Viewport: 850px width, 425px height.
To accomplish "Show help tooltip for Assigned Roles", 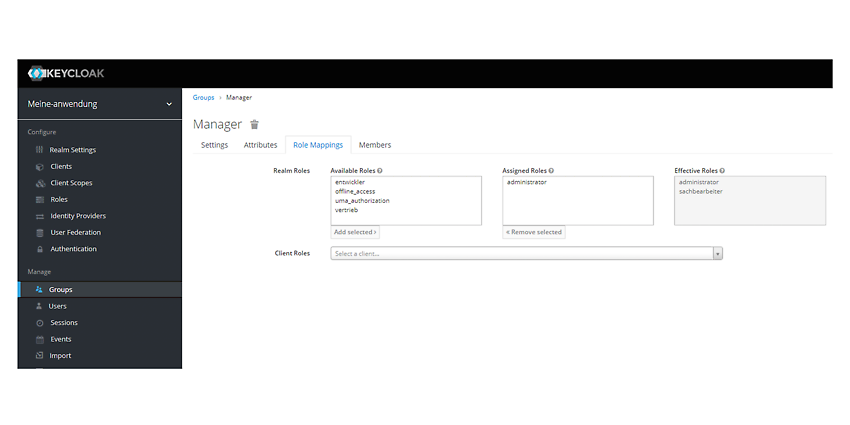I will point(551,170).
